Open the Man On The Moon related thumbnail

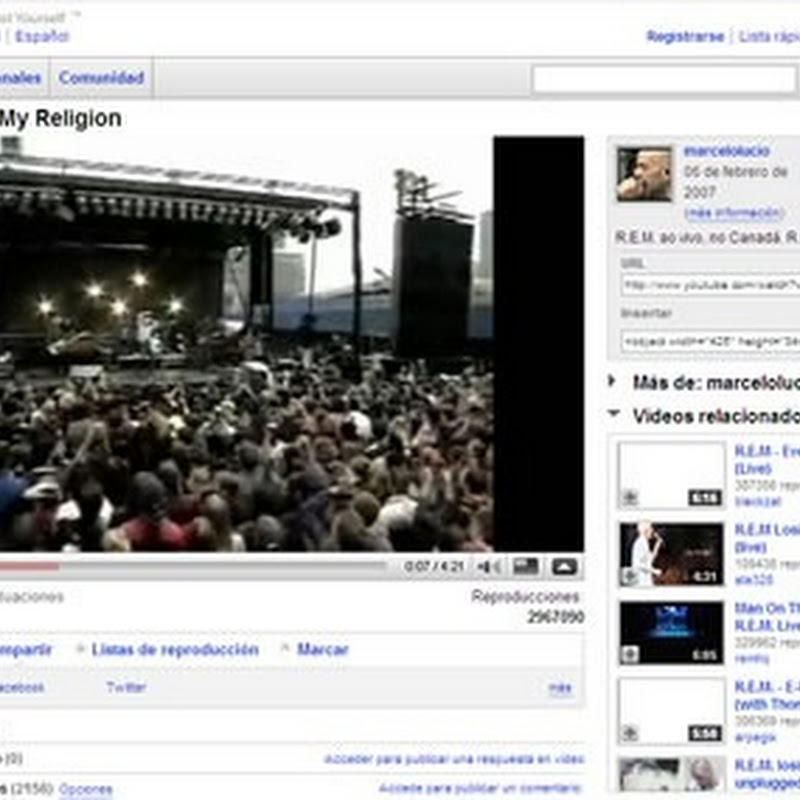click(671, 633)
